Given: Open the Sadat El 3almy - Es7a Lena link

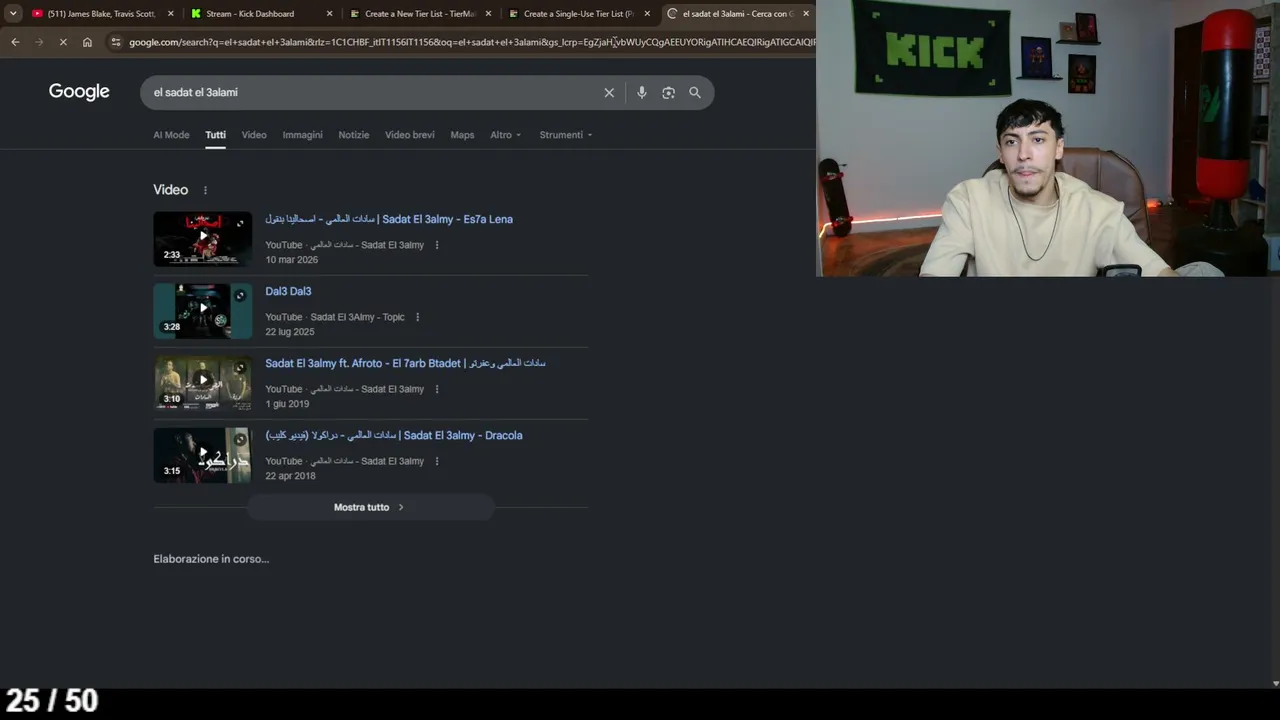Looking at the screenshot, I should tap(389, 219).
